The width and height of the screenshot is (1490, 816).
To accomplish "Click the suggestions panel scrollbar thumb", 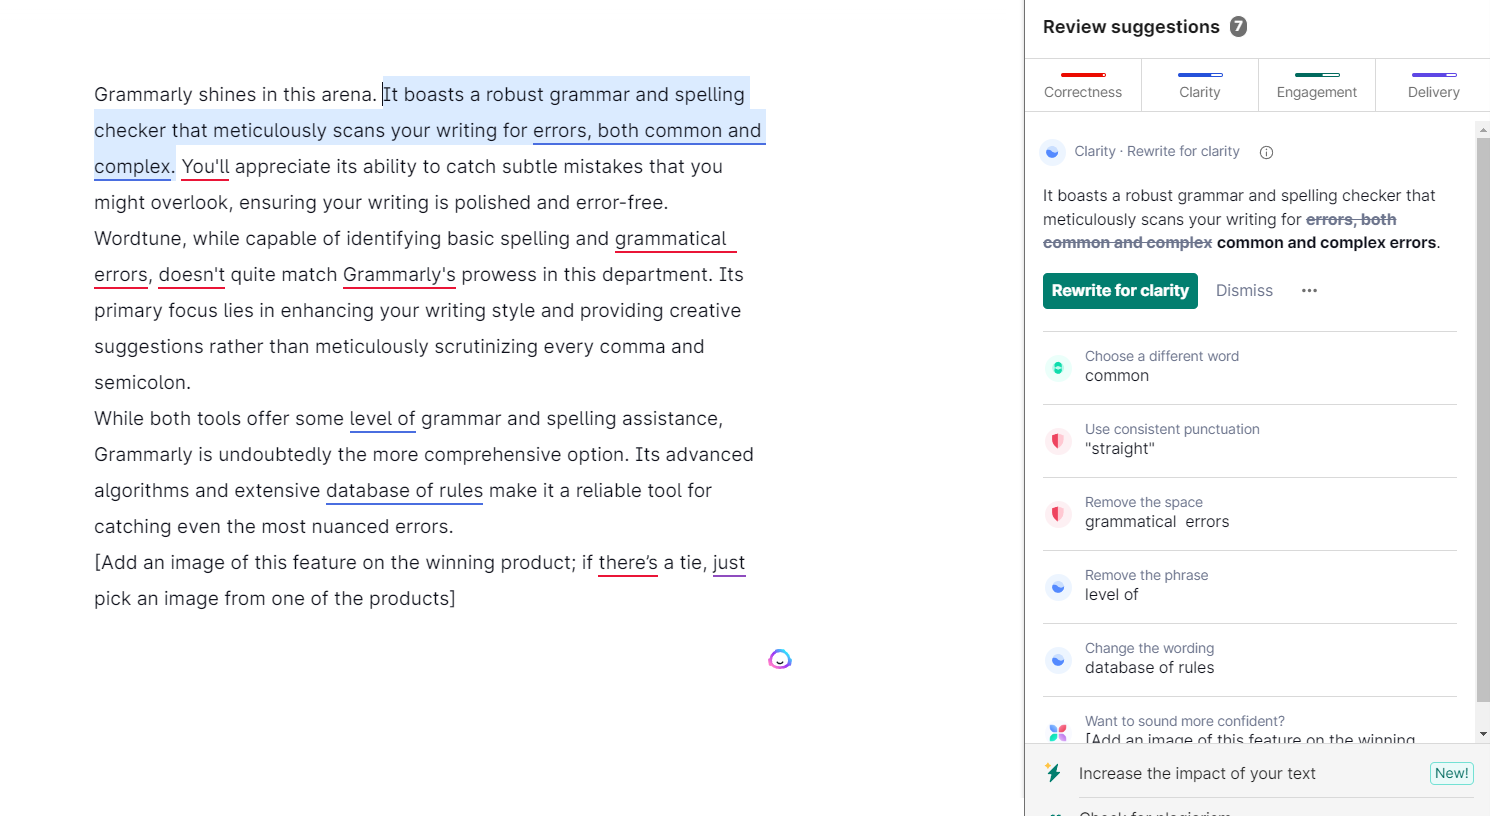I will pos(1483,420).
